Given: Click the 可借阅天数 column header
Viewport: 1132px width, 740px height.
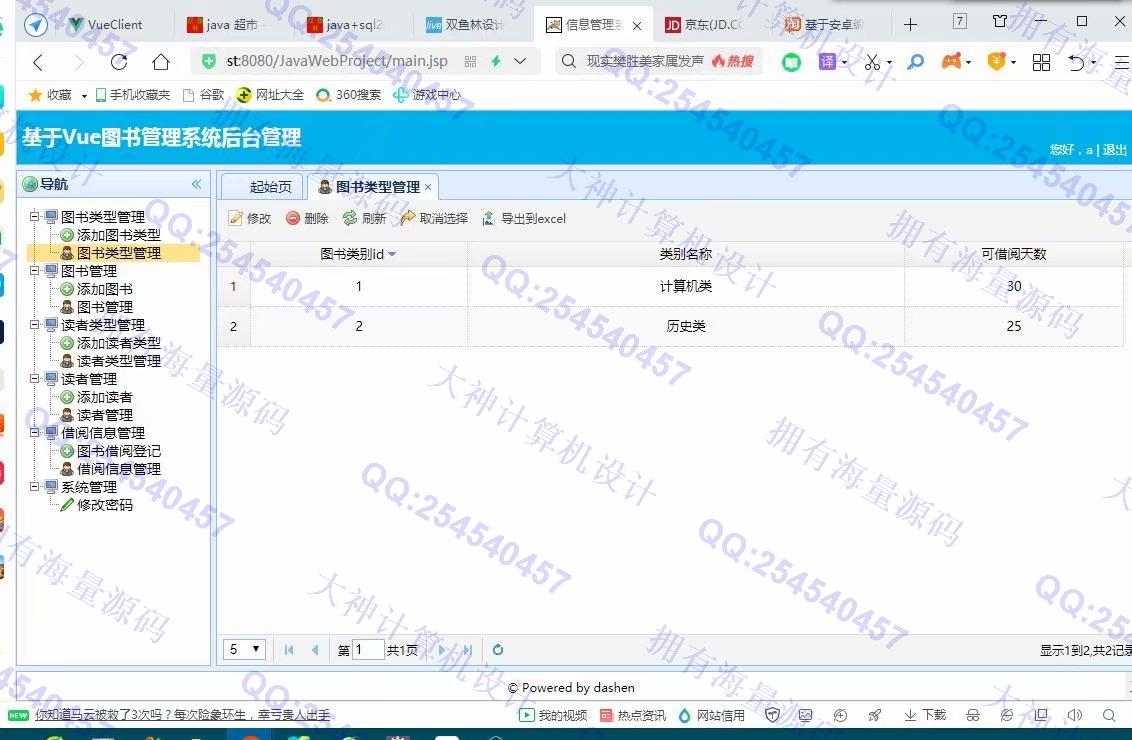Looking at the screenshot, I should point(1014,253).
